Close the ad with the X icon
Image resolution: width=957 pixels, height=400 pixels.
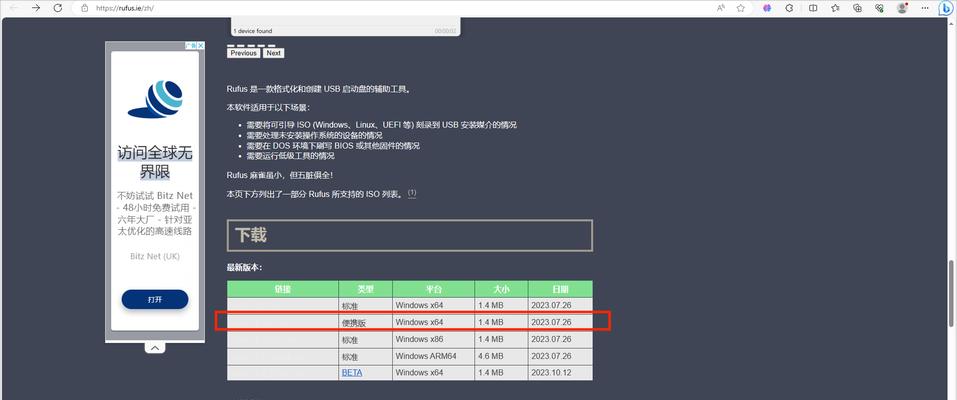tap(201, 45)
